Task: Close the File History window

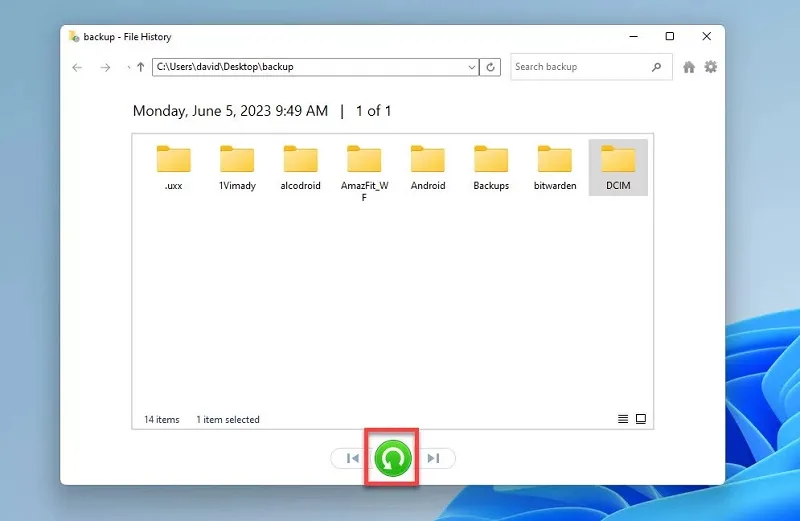Action: point(707,36)
